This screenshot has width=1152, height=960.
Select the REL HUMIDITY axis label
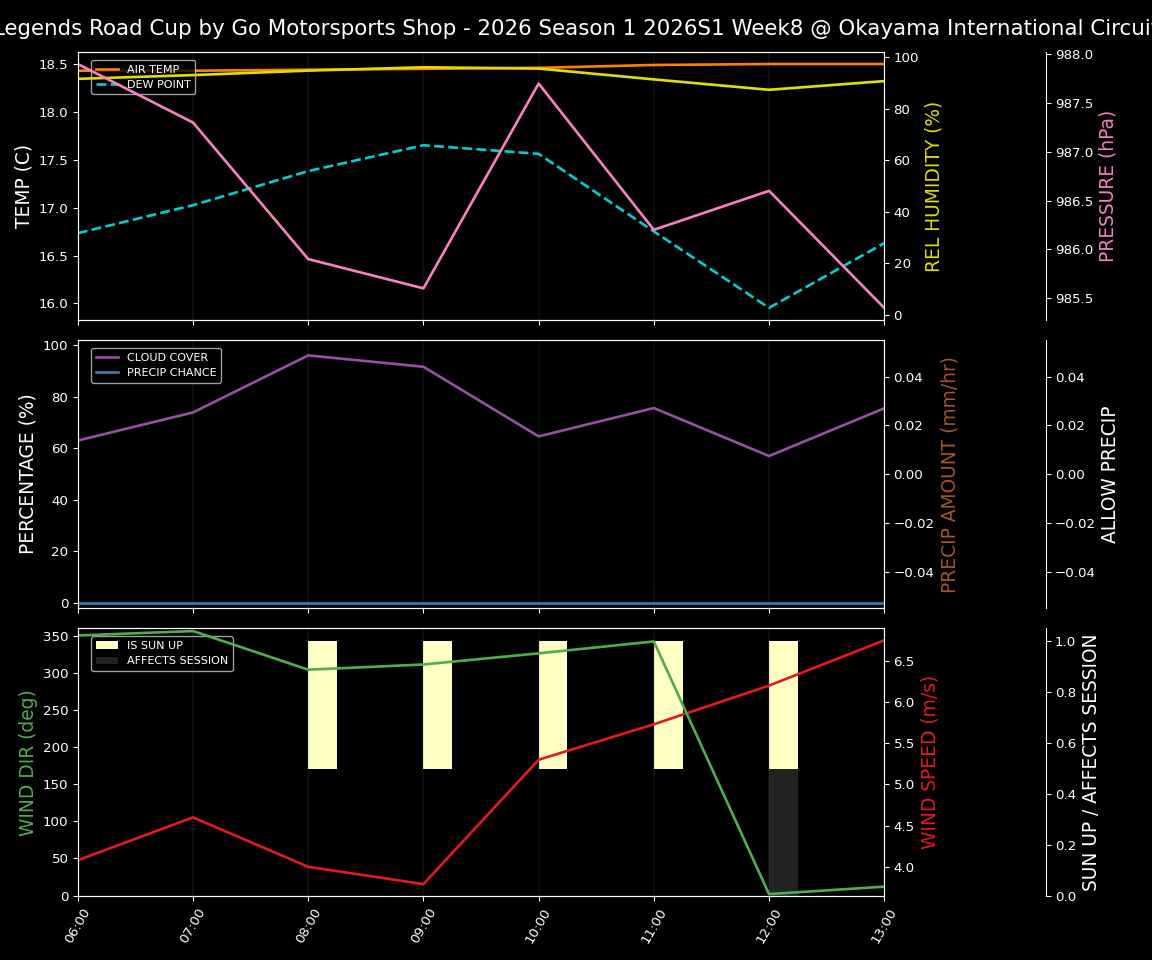tap(934, 187)
